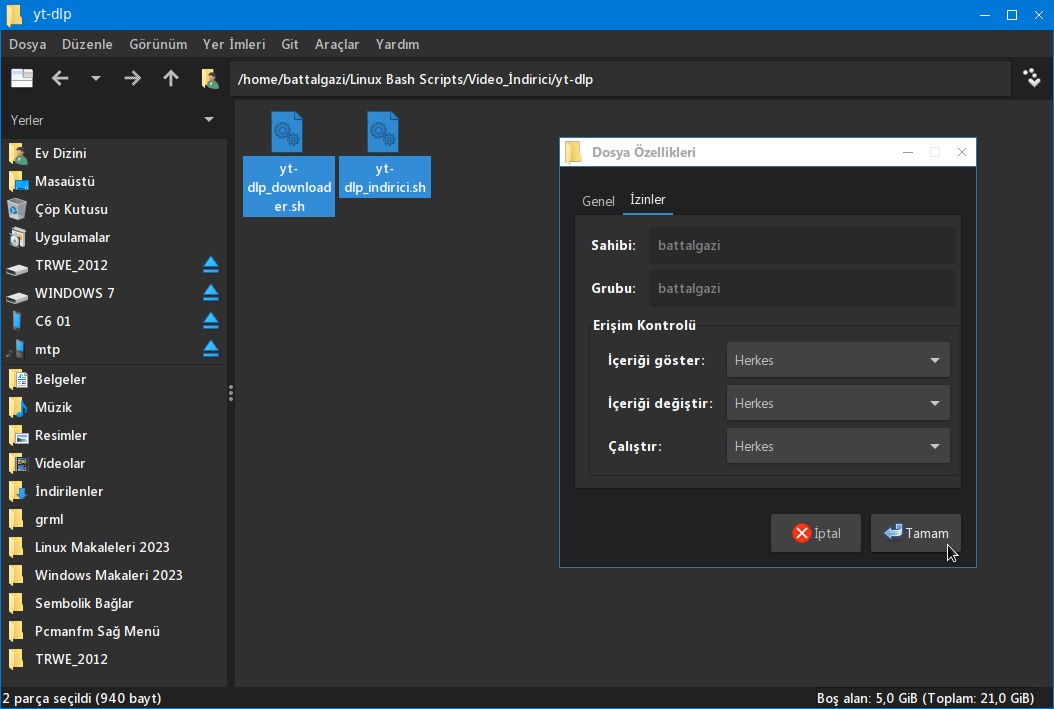1054x709 pixels.
Task: Jump to the home folder icon
Action: [x=210, y=79]
